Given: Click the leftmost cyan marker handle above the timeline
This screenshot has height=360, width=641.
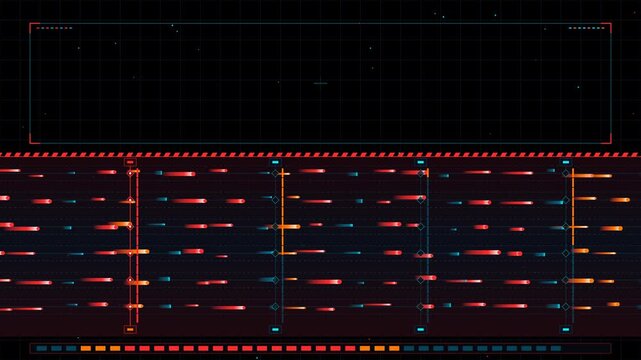Looking at the screenshot, I should coord(275,162).
